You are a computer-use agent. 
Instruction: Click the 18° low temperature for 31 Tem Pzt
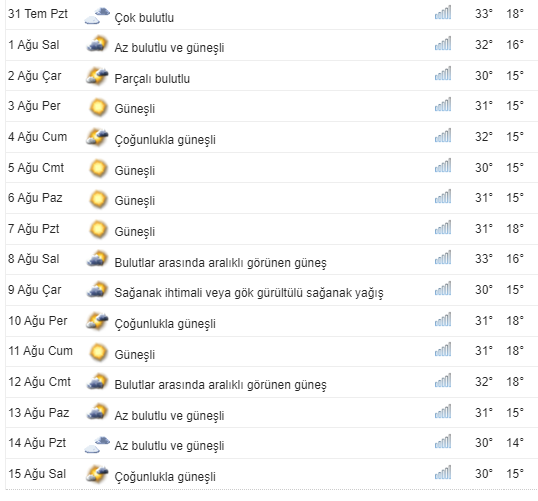coord(515,14)
